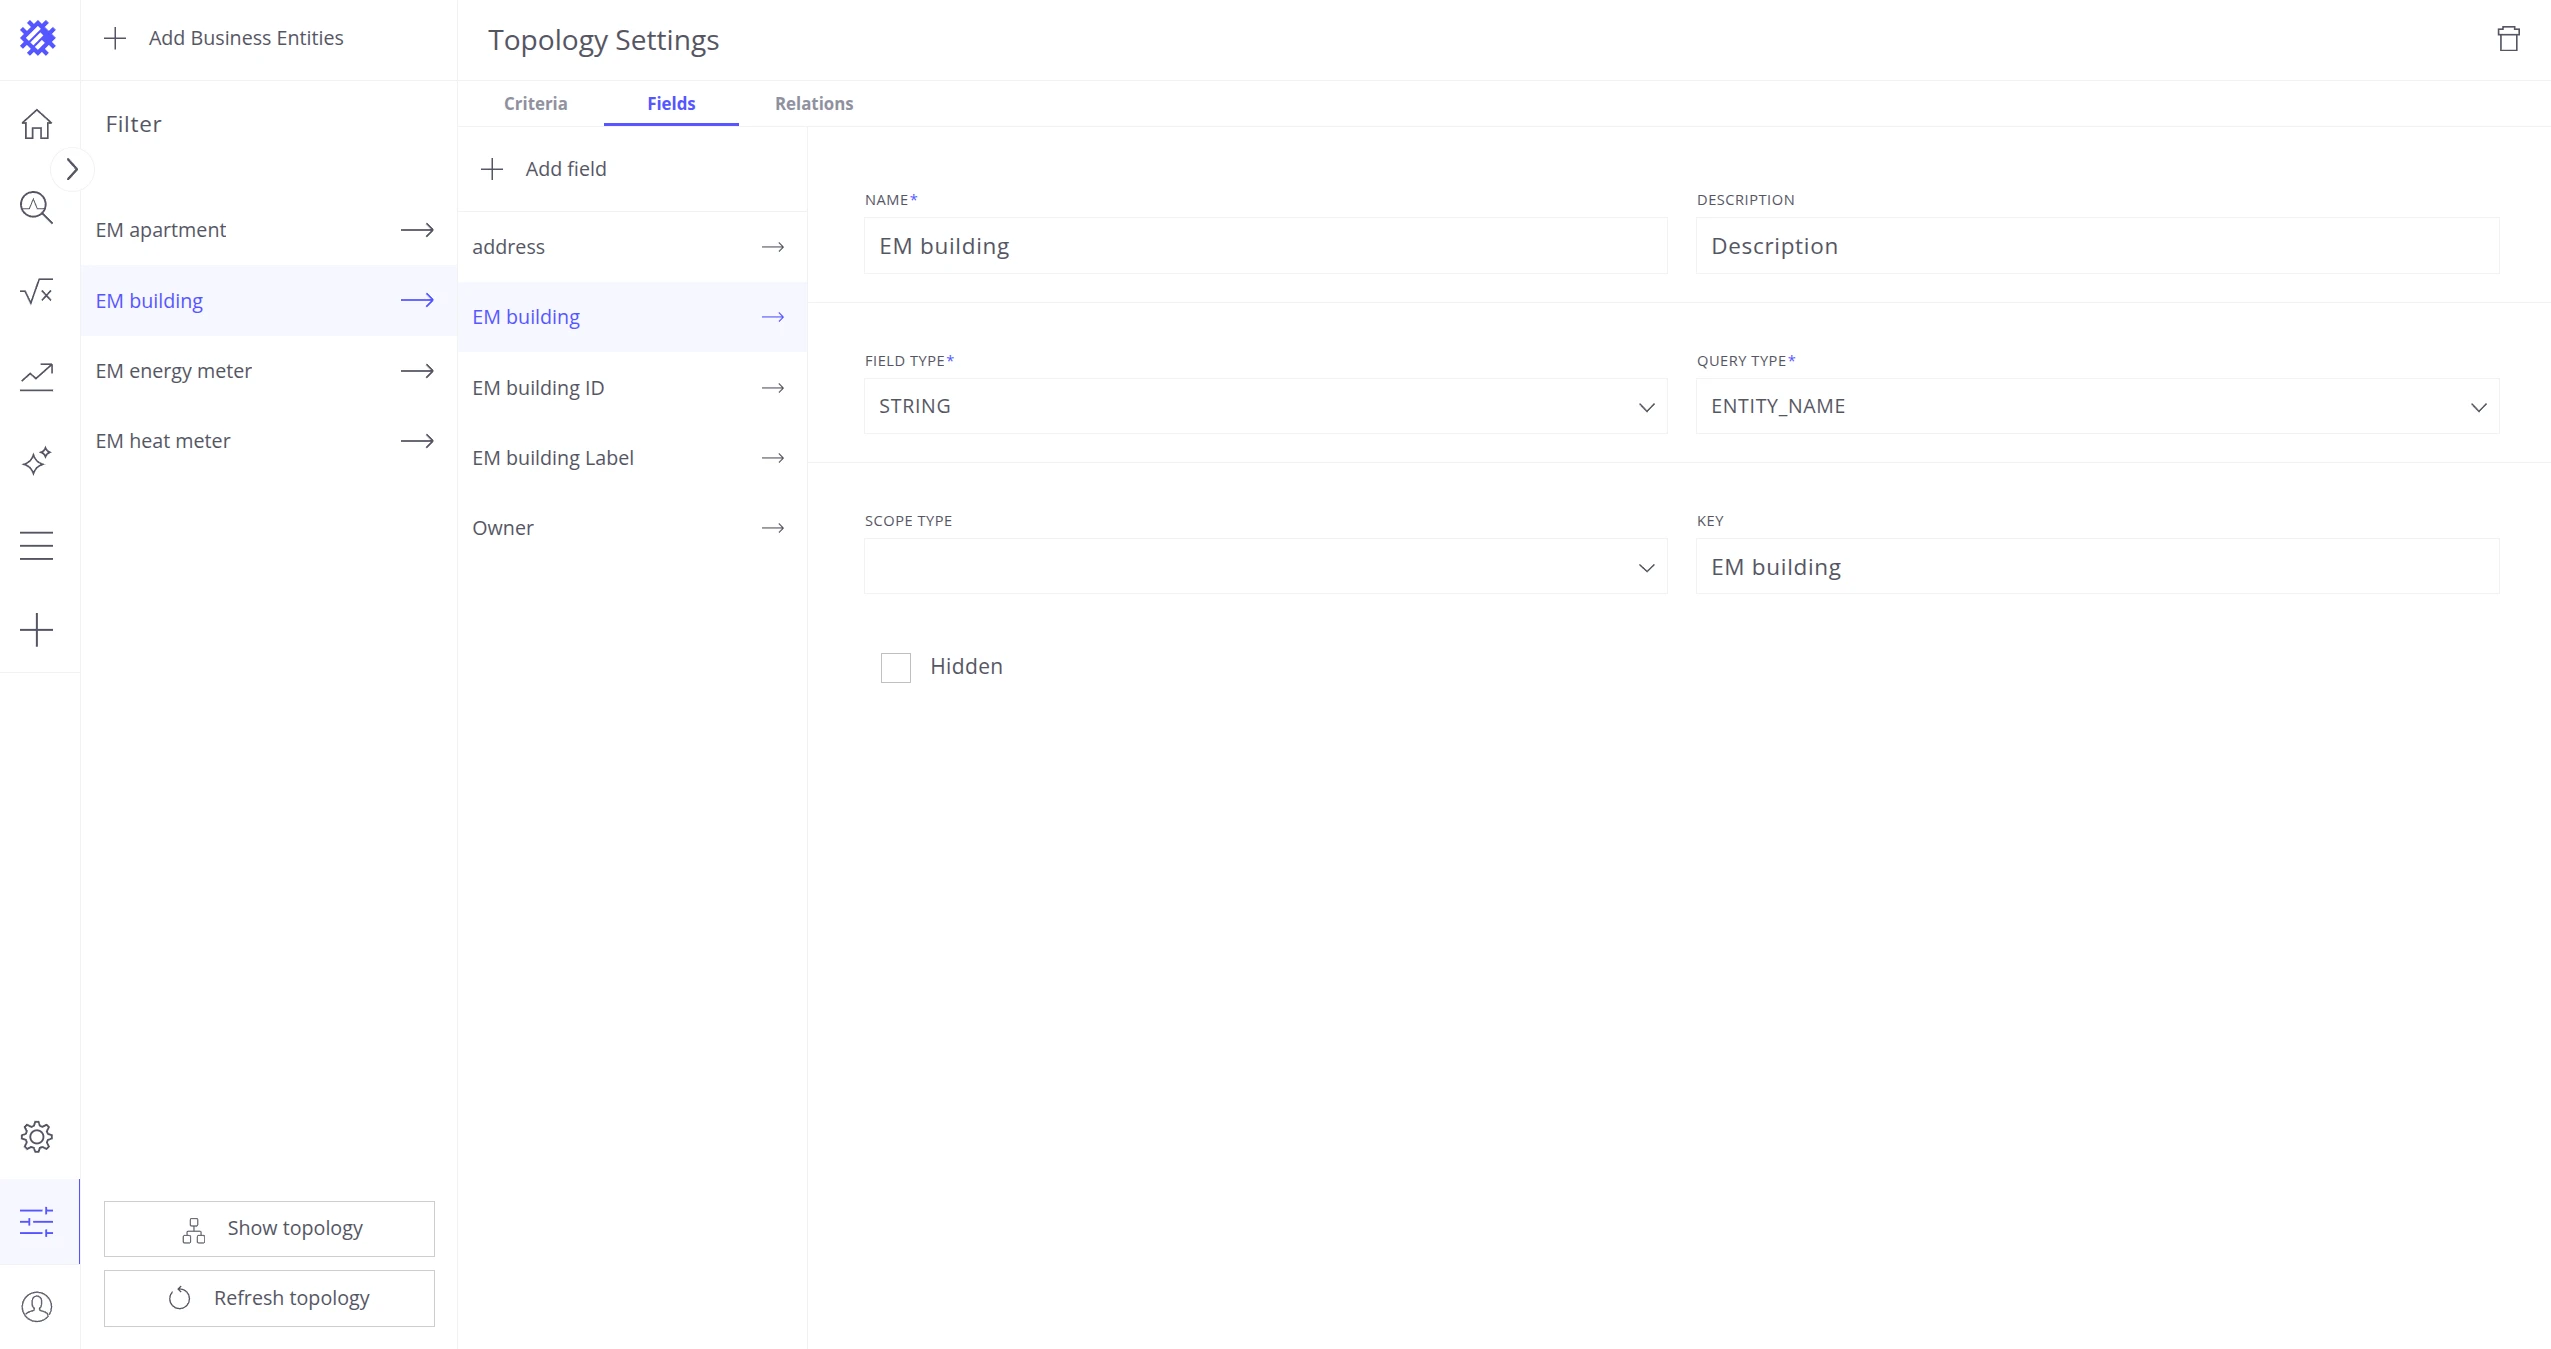This screenshot has height=1349, width=2551.
Task: Open the sparkle AI icon in sidebar
Action: pos(37,461)
